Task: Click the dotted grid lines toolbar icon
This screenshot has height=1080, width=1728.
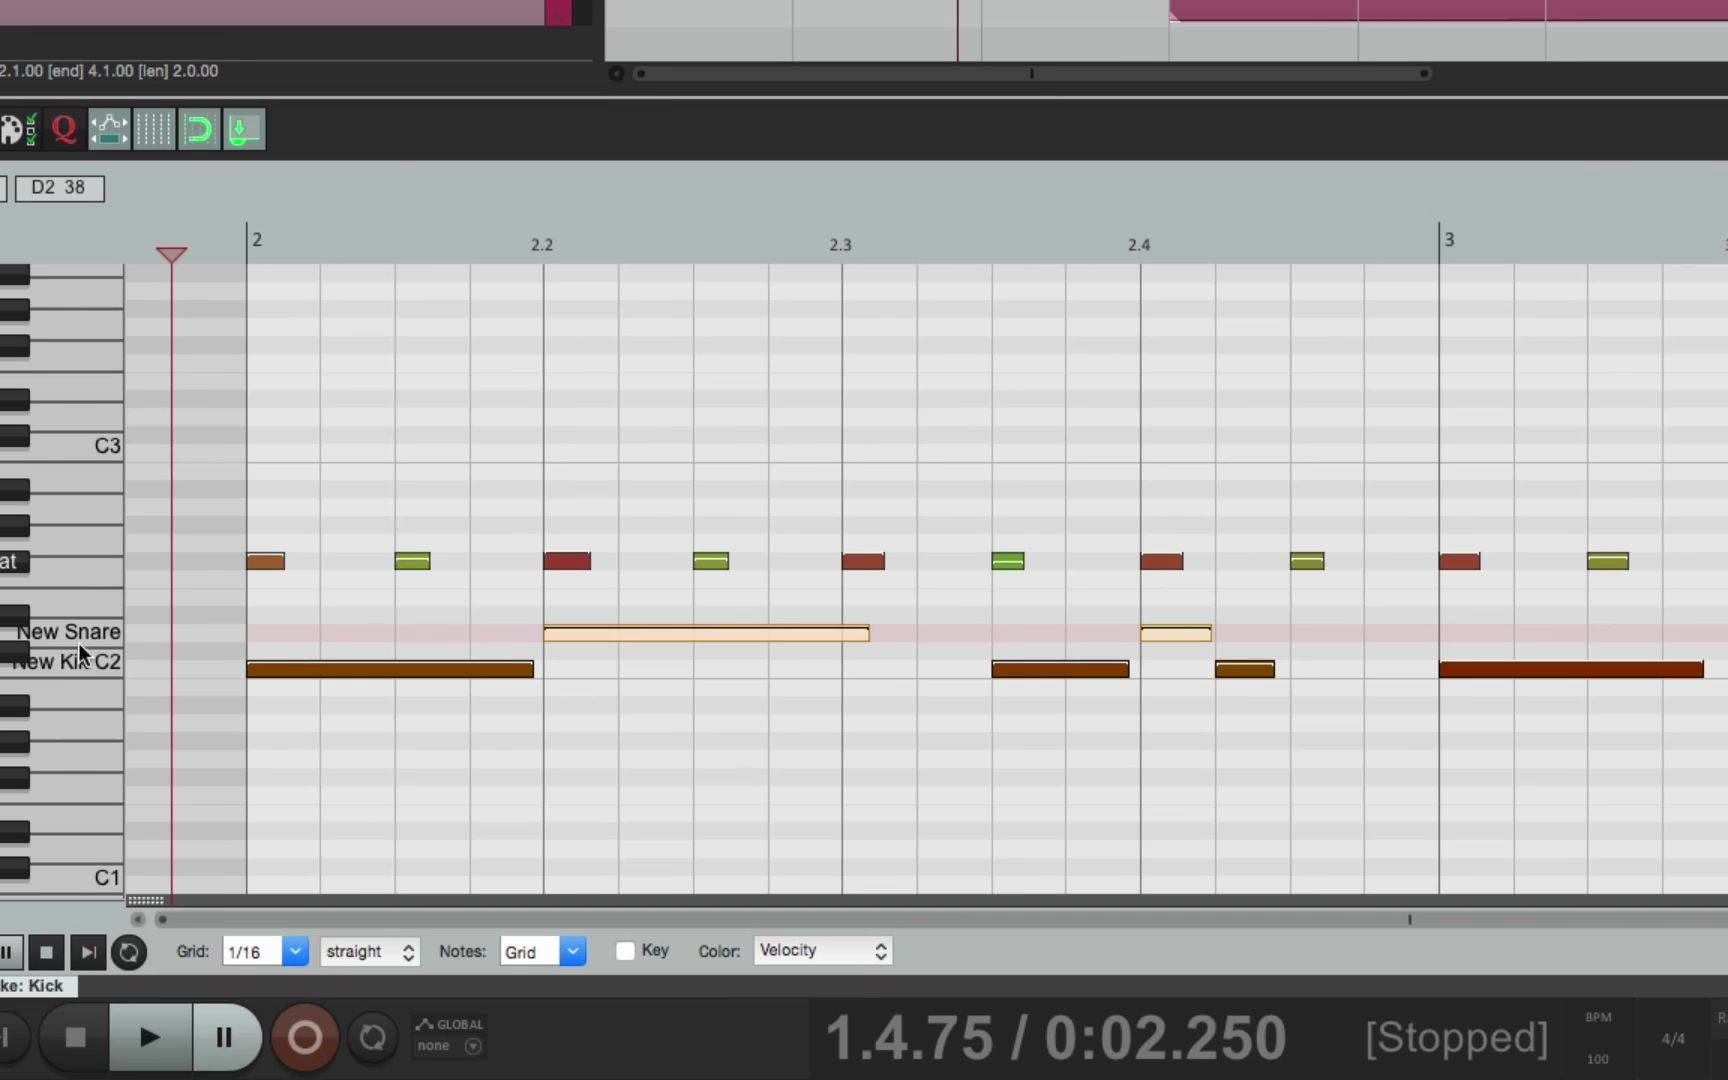Action: [154, 128]
